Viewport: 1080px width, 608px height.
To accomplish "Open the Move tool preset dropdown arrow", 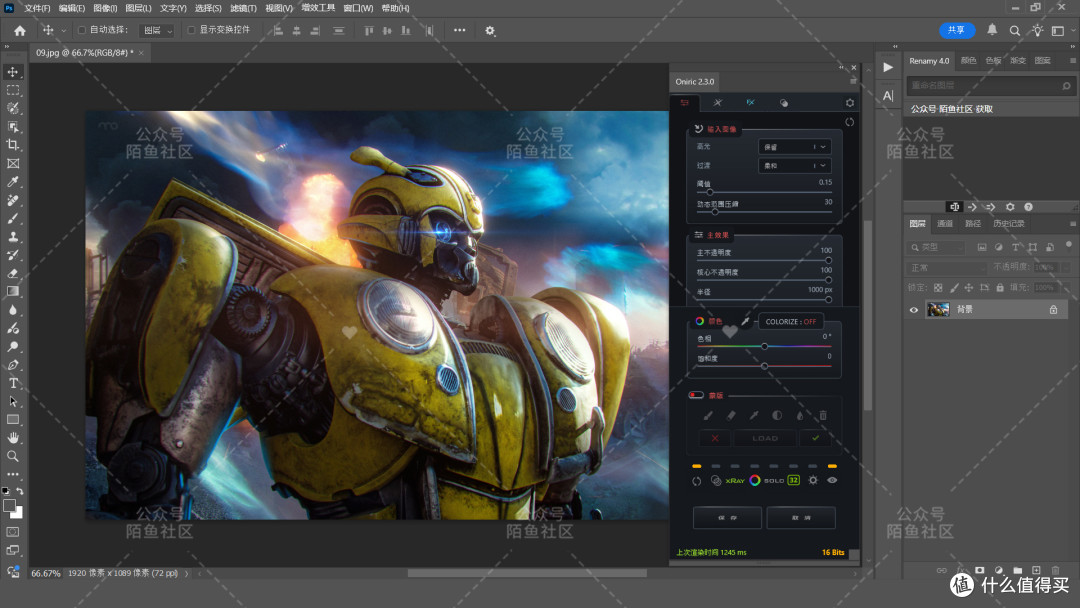I will click(x=63, y=30).
